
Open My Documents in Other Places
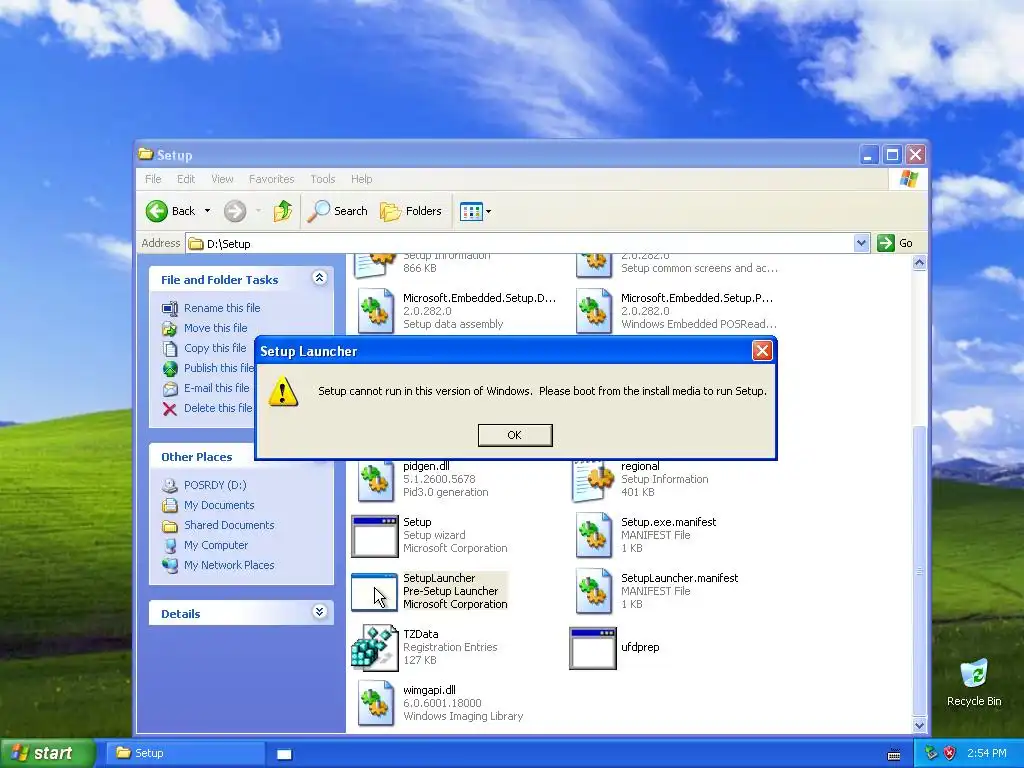pyautogui.click(x=219, y=505)
